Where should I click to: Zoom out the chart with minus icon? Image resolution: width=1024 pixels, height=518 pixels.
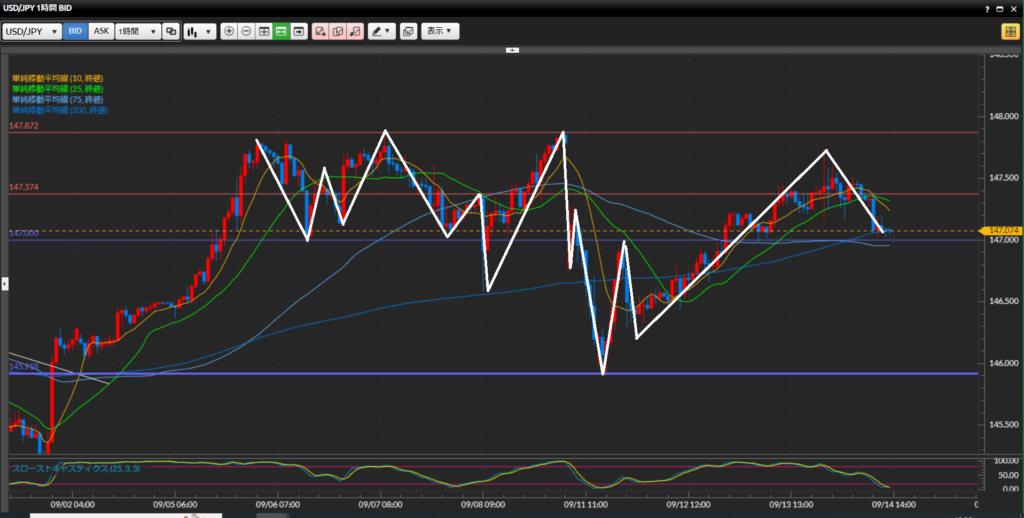[x=246, y=31]
